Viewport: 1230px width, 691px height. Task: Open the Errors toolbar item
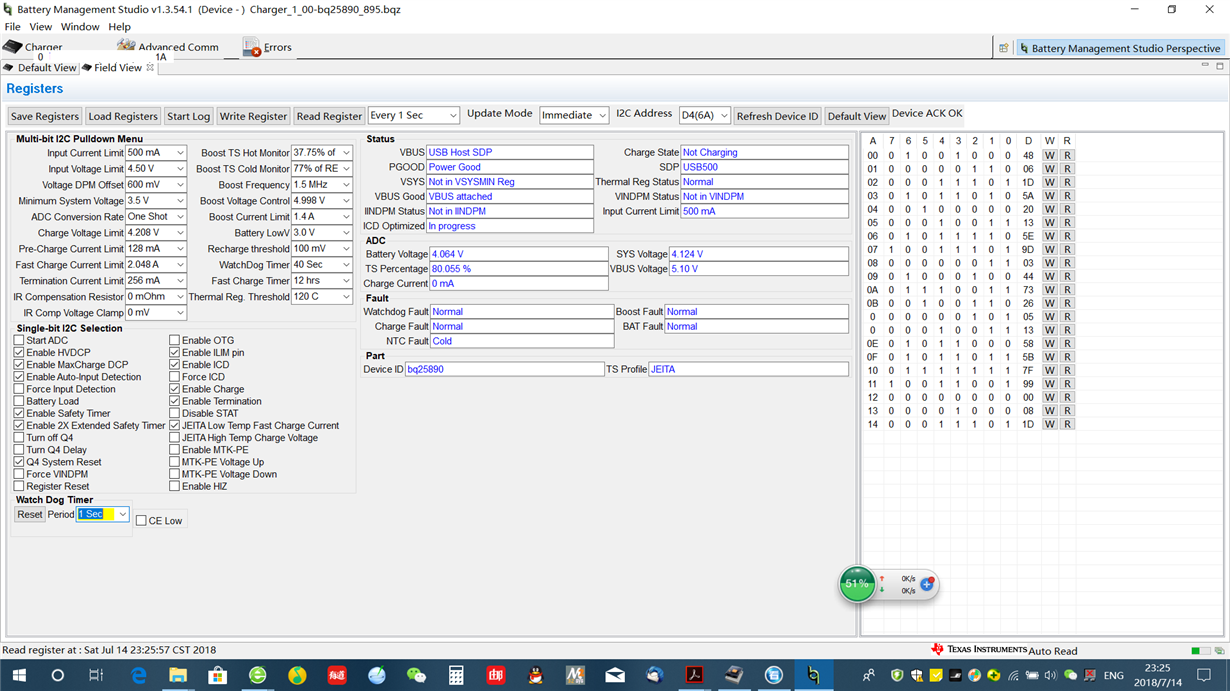267,47
